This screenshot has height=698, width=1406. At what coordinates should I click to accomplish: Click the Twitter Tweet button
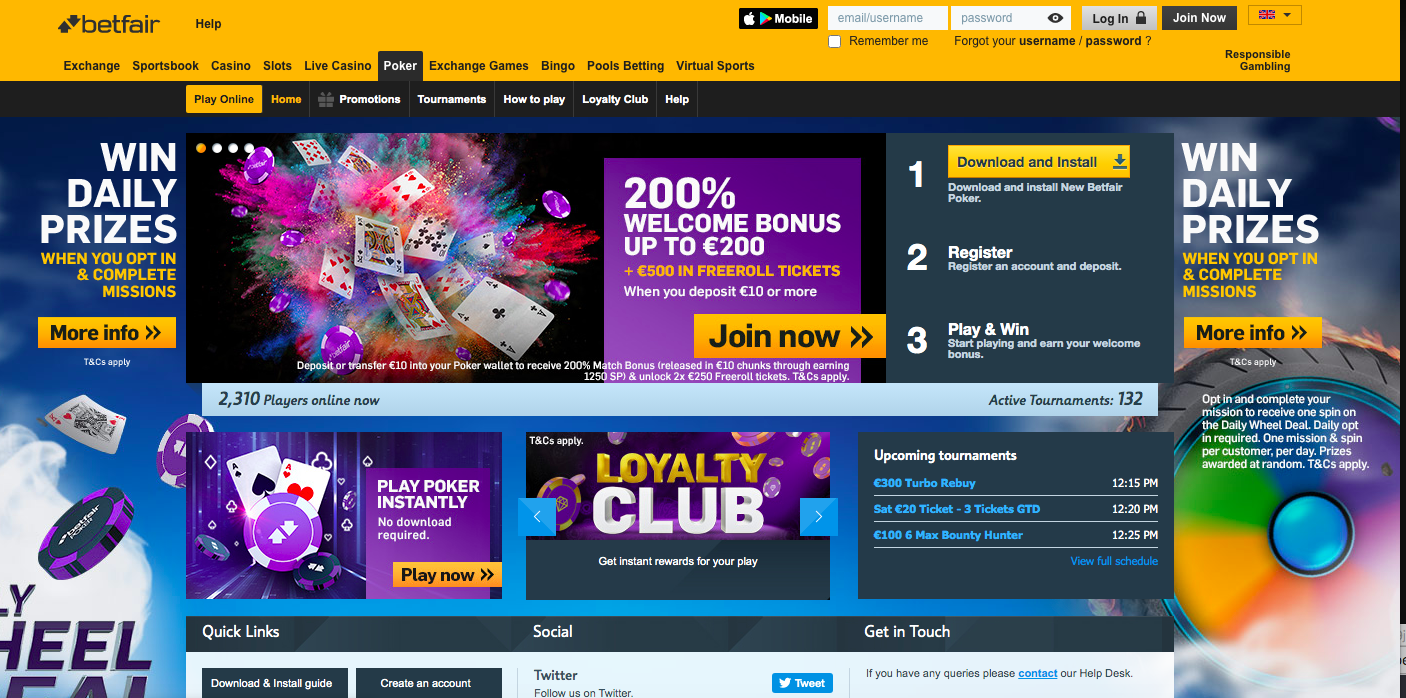pyautogui.click(x=802, y=683)
